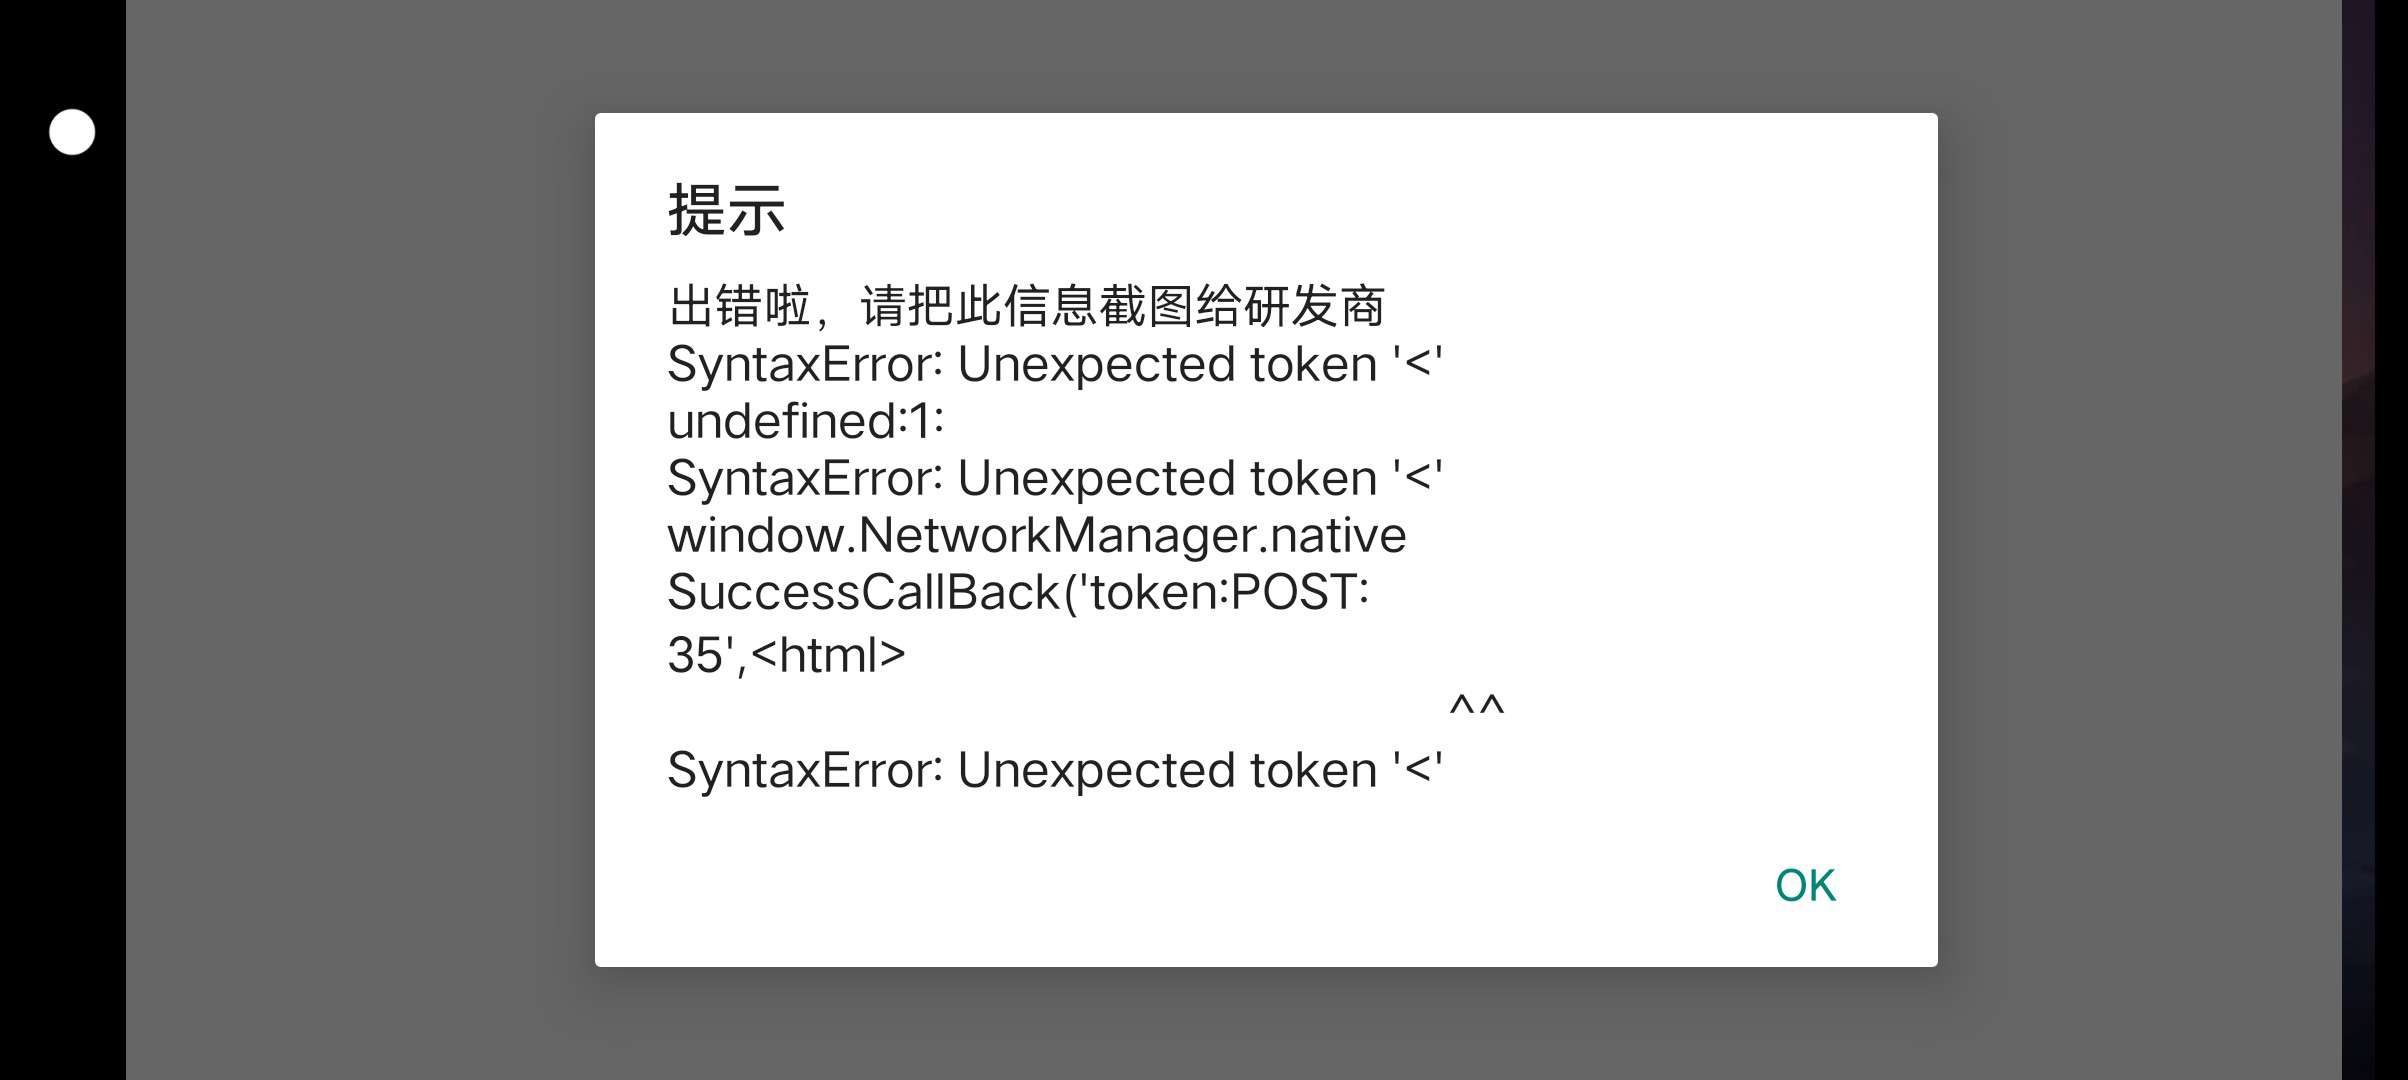Click the dimmed area above the dialog
The image size is (2408, 1080).
[x=1266, y=55]
